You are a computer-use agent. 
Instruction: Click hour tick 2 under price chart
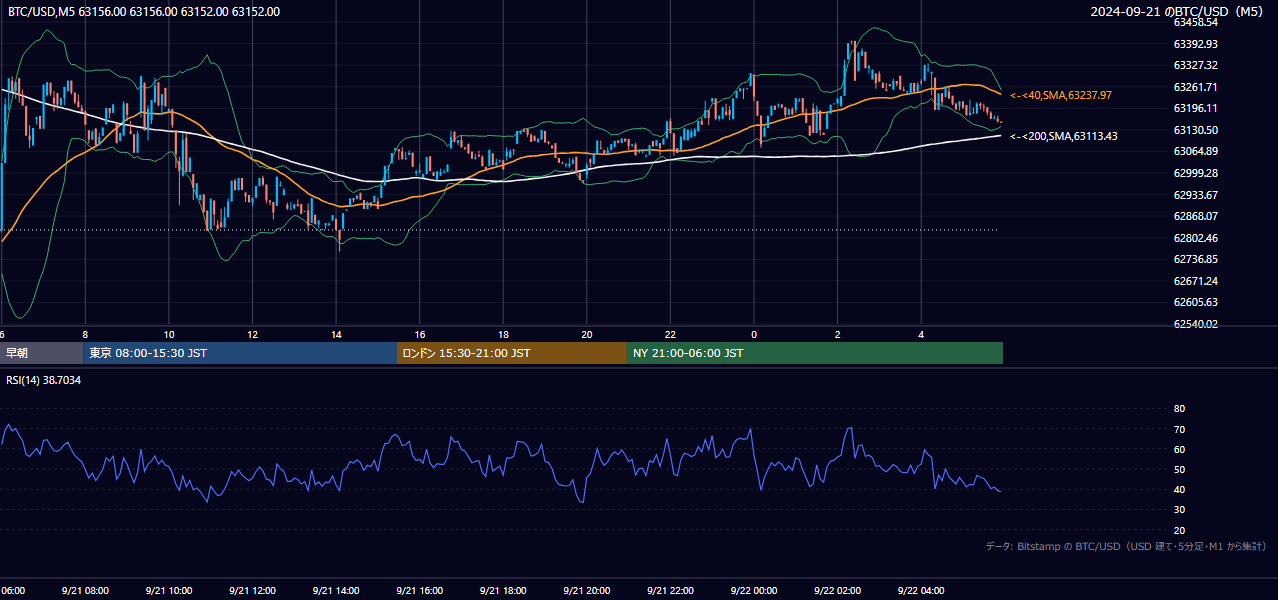(837, 334)
